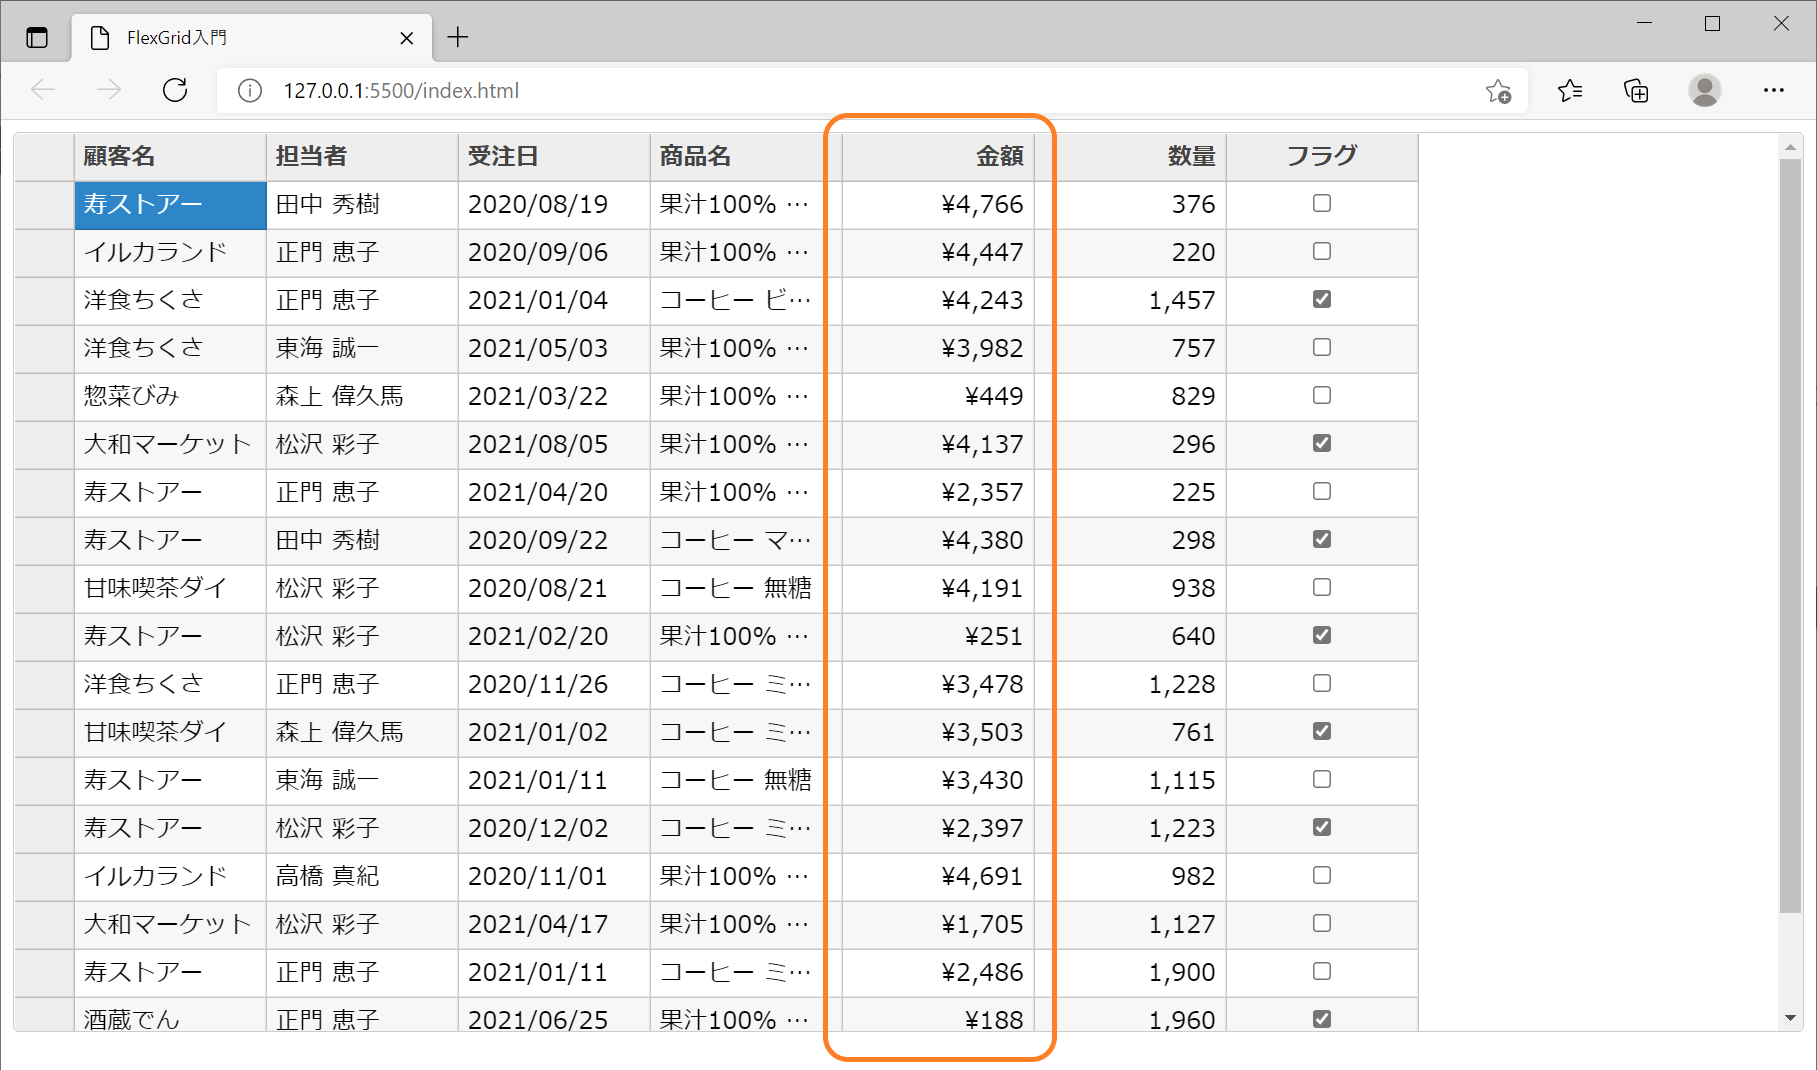
Task: Uncheck the flag box in the ¥3,503 row
Action: [x=1322, y=732]
